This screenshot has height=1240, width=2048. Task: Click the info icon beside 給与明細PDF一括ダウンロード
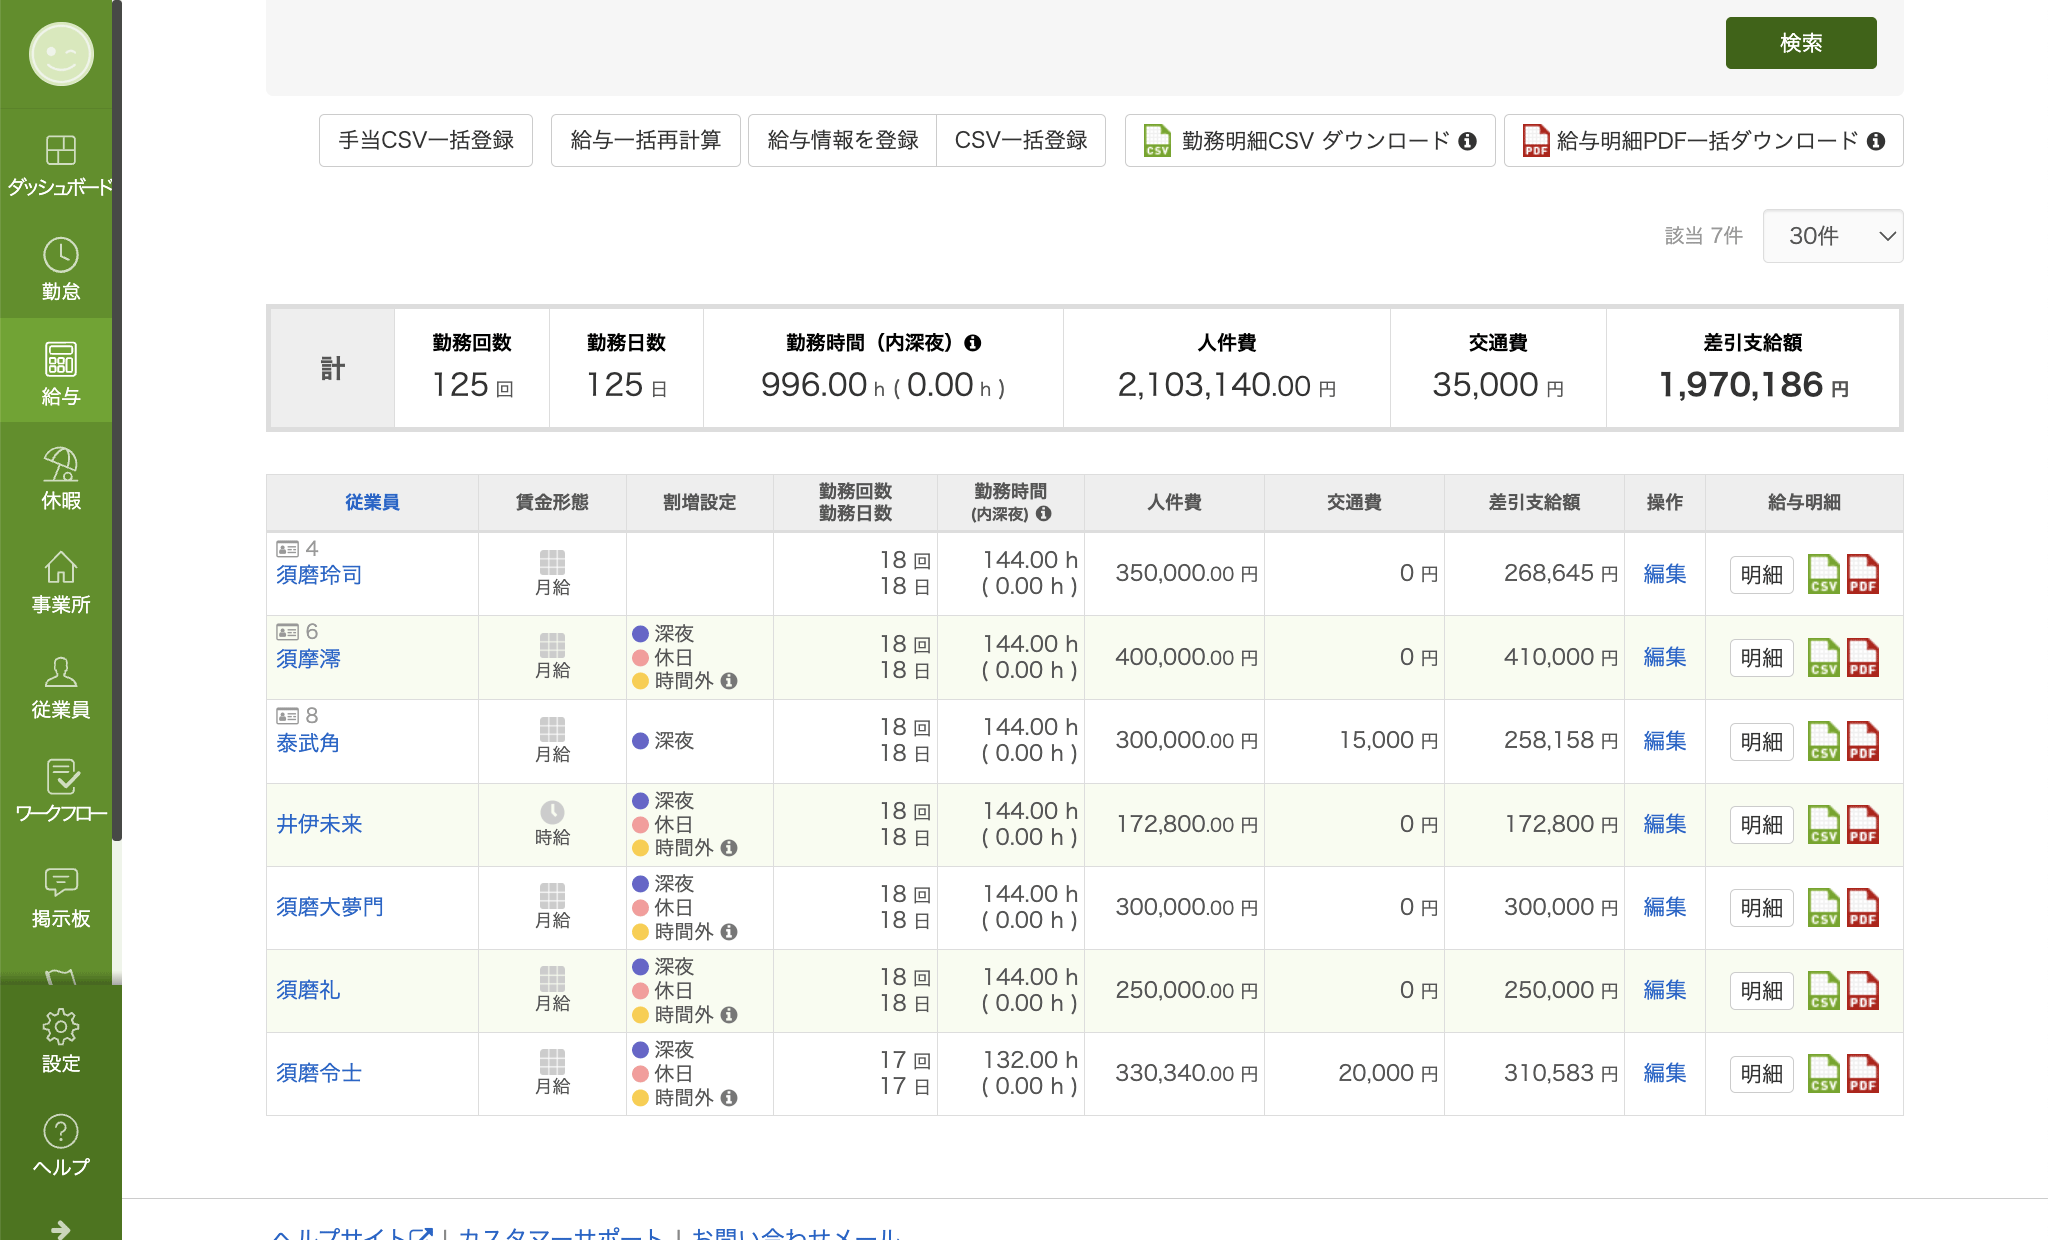tap(1876, 141)
